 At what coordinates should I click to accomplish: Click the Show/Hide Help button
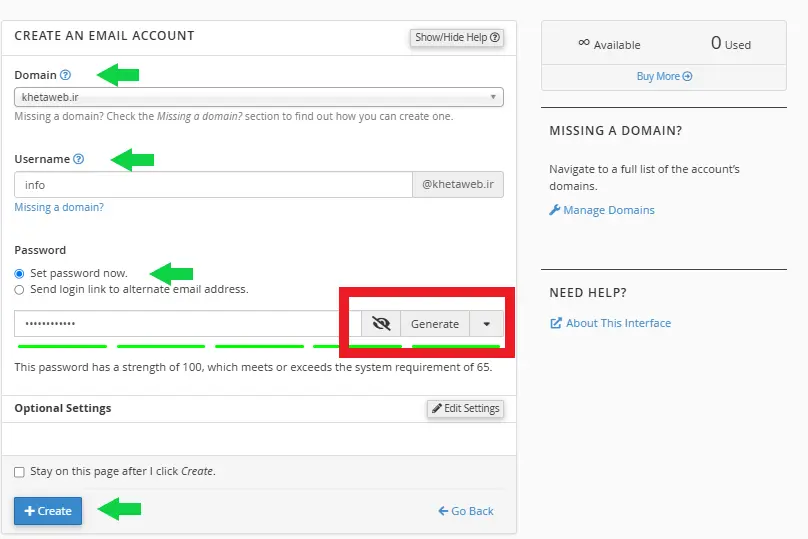pyautogui.click(x=456, y=38)
